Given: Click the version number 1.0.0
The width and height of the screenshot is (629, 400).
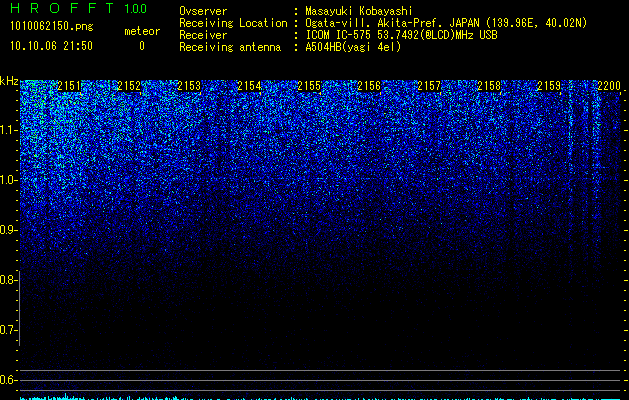Looking at the screenshot, I should [x=136, y=9].
